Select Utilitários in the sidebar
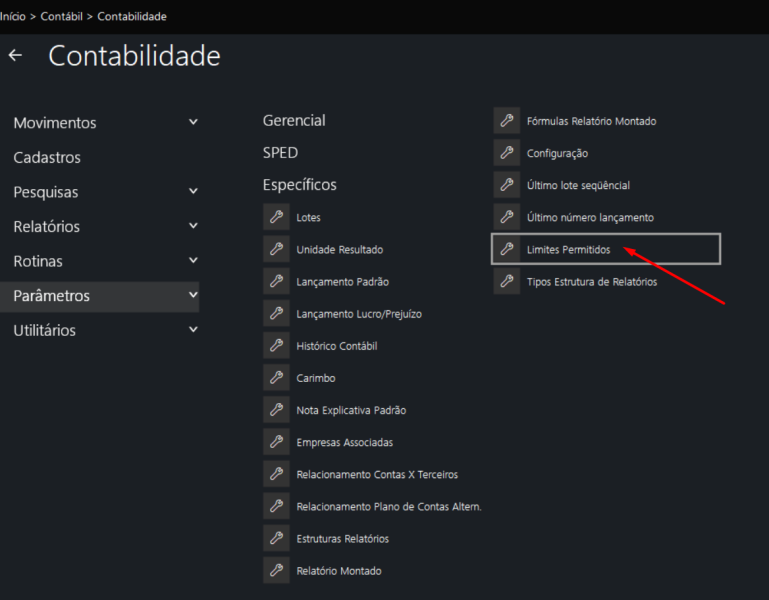The height and width of the screenshot is (600, 769). (x=44, y=331)
